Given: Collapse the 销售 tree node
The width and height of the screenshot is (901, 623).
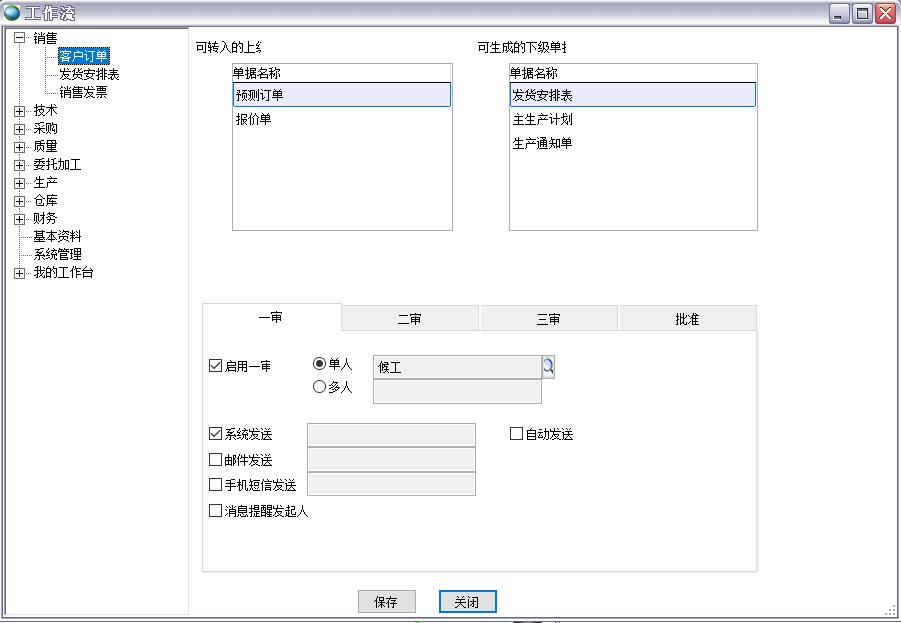Looking at the screenshot, I should (19, 38).
